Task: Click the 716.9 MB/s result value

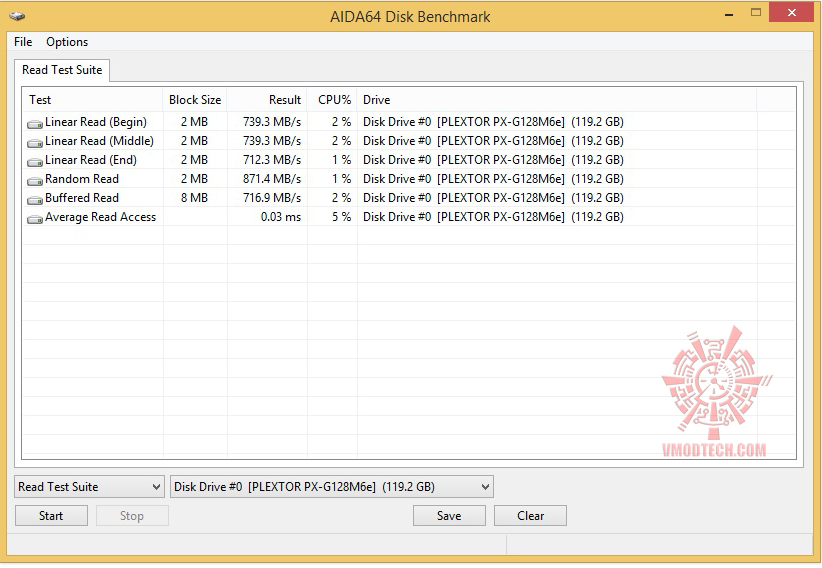Action: pos(272,198)
